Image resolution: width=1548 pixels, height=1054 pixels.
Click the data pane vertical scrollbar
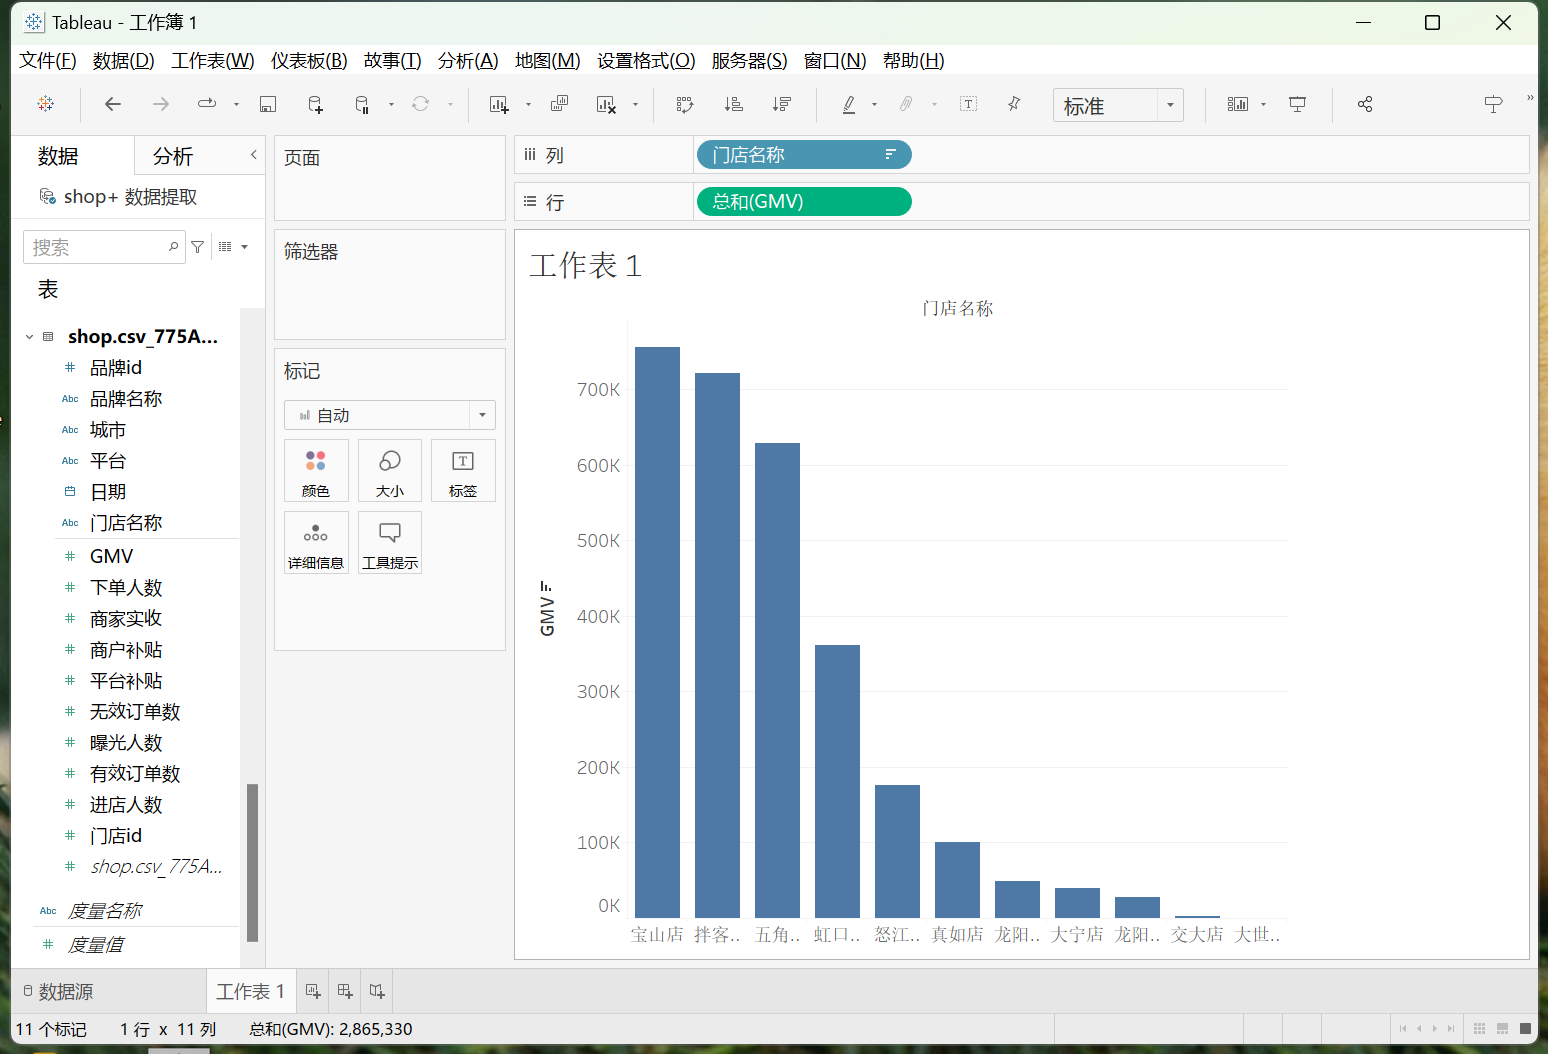click(x=252, y=862)
